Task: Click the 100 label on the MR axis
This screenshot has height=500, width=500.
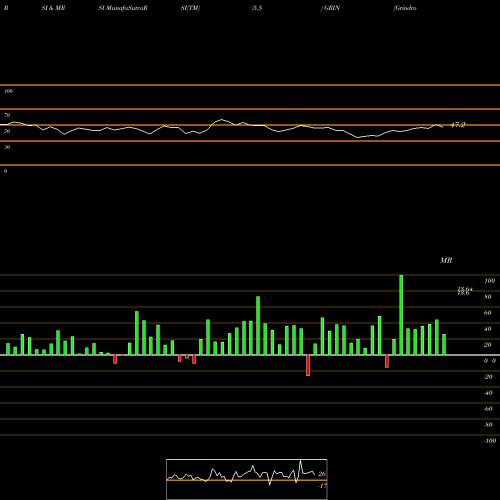Action: tap(489, 281)
